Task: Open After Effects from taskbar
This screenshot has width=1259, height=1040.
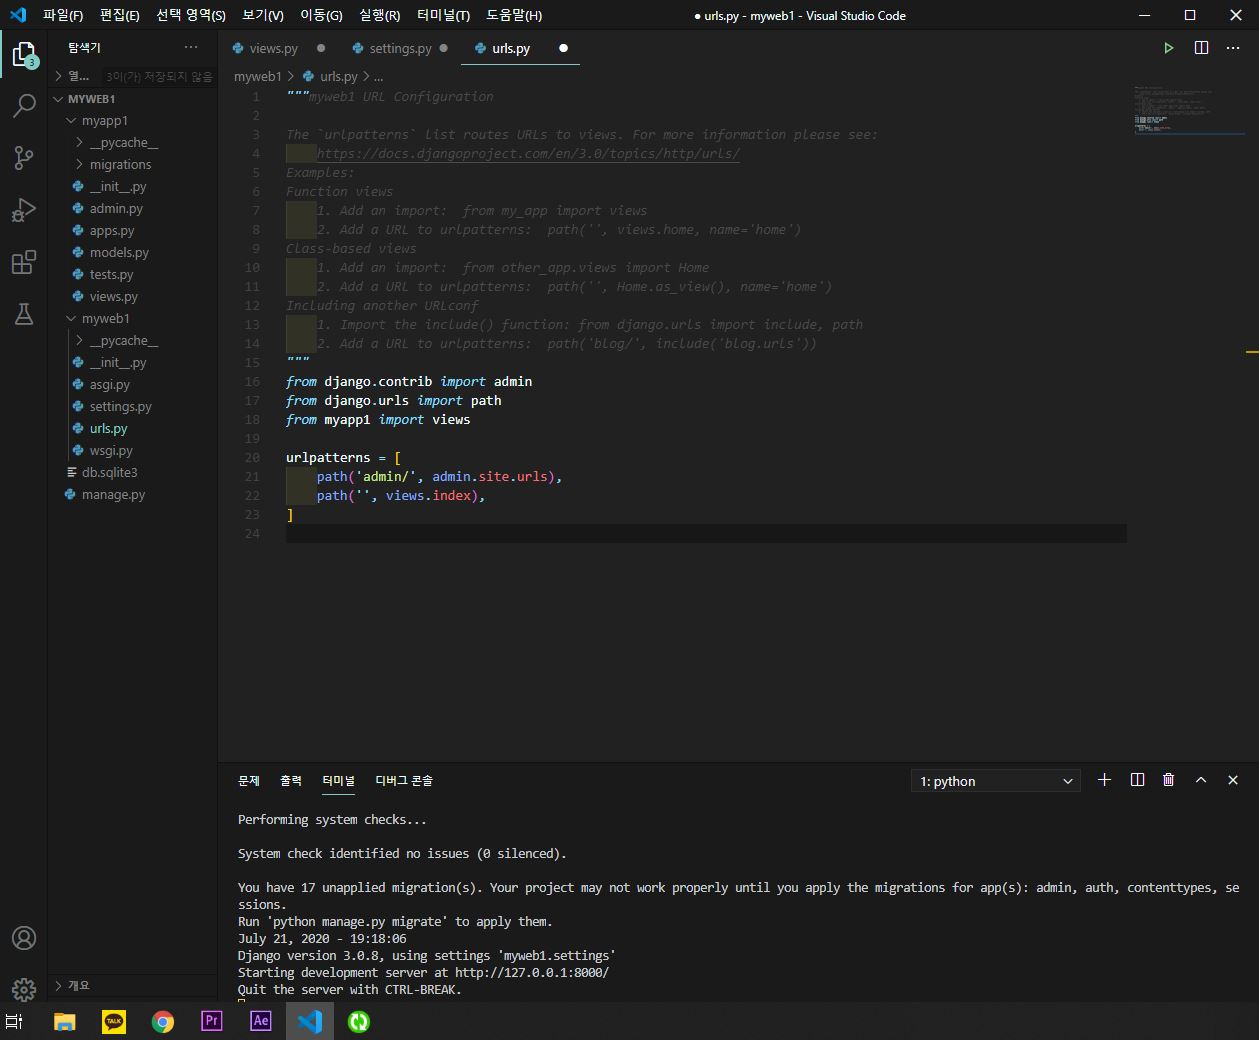Action: click(261, 1021)
